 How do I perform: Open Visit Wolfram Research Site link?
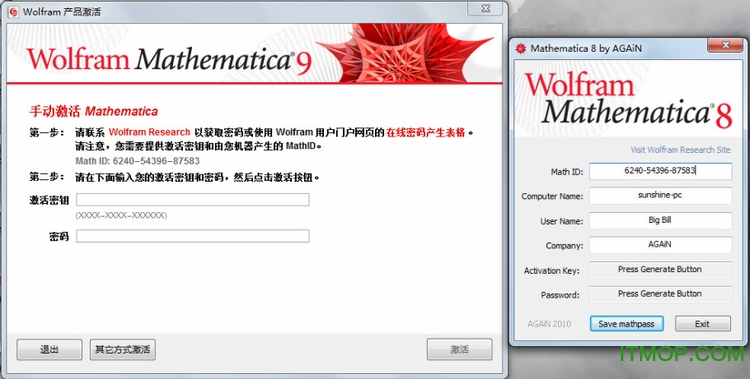[x=680, y=150]
